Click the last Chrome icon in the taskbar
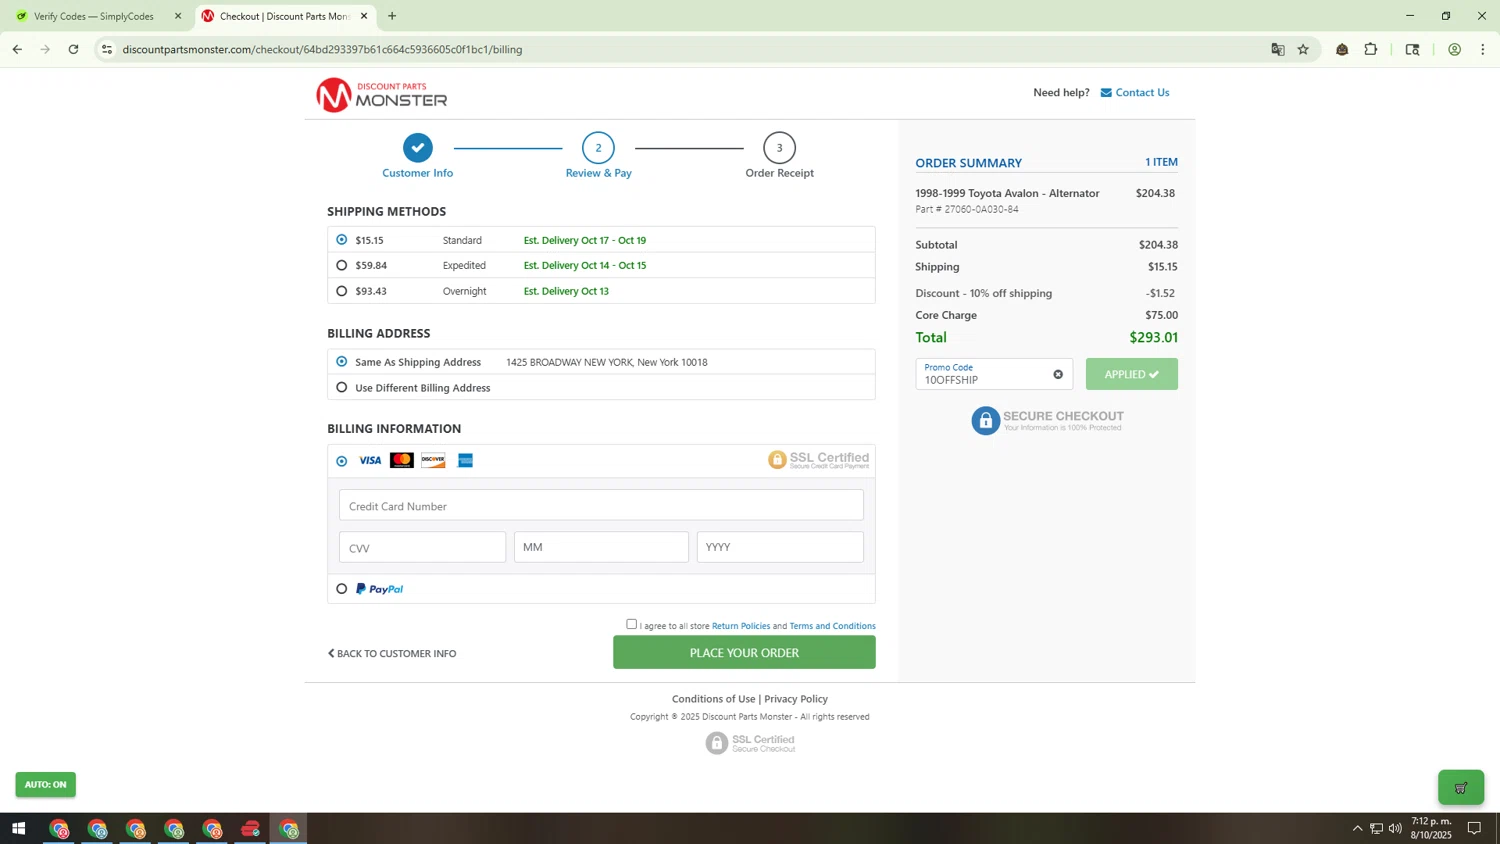The height and width of the screenshot is (844, 1500). 289,829
